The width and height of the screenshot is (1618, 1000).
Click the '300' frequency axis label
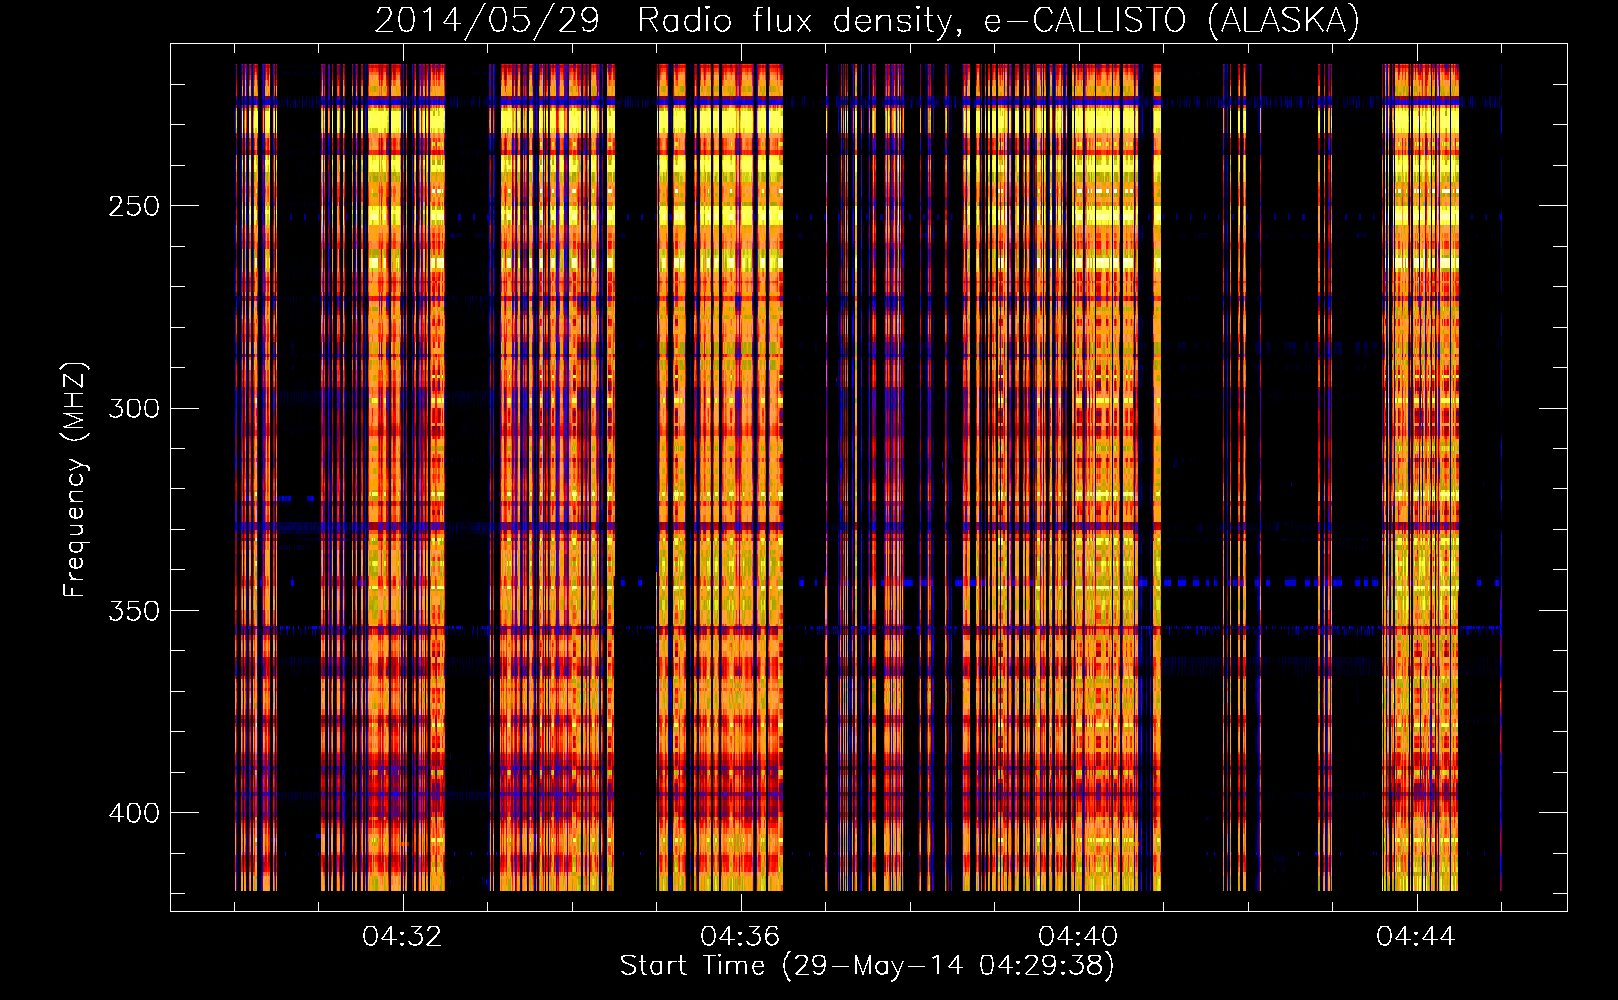(134, 408)
